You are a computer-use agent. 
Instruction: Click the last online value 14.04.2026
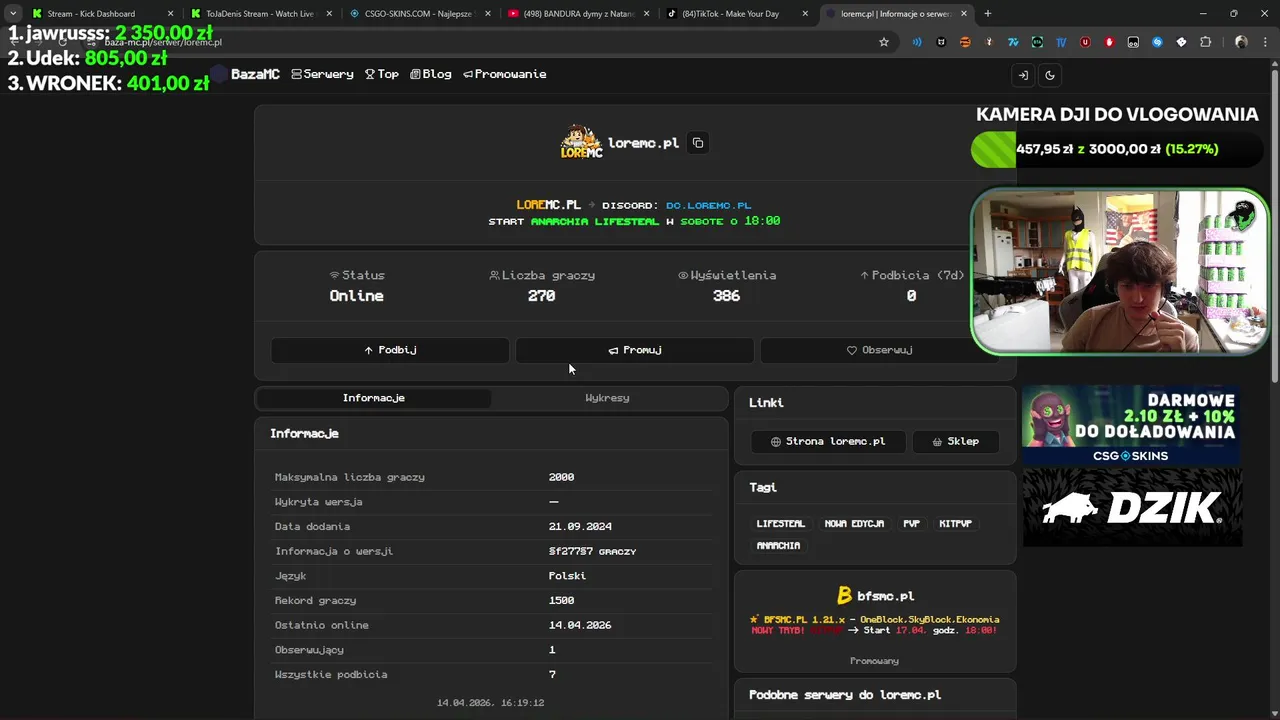coord(580,625)
